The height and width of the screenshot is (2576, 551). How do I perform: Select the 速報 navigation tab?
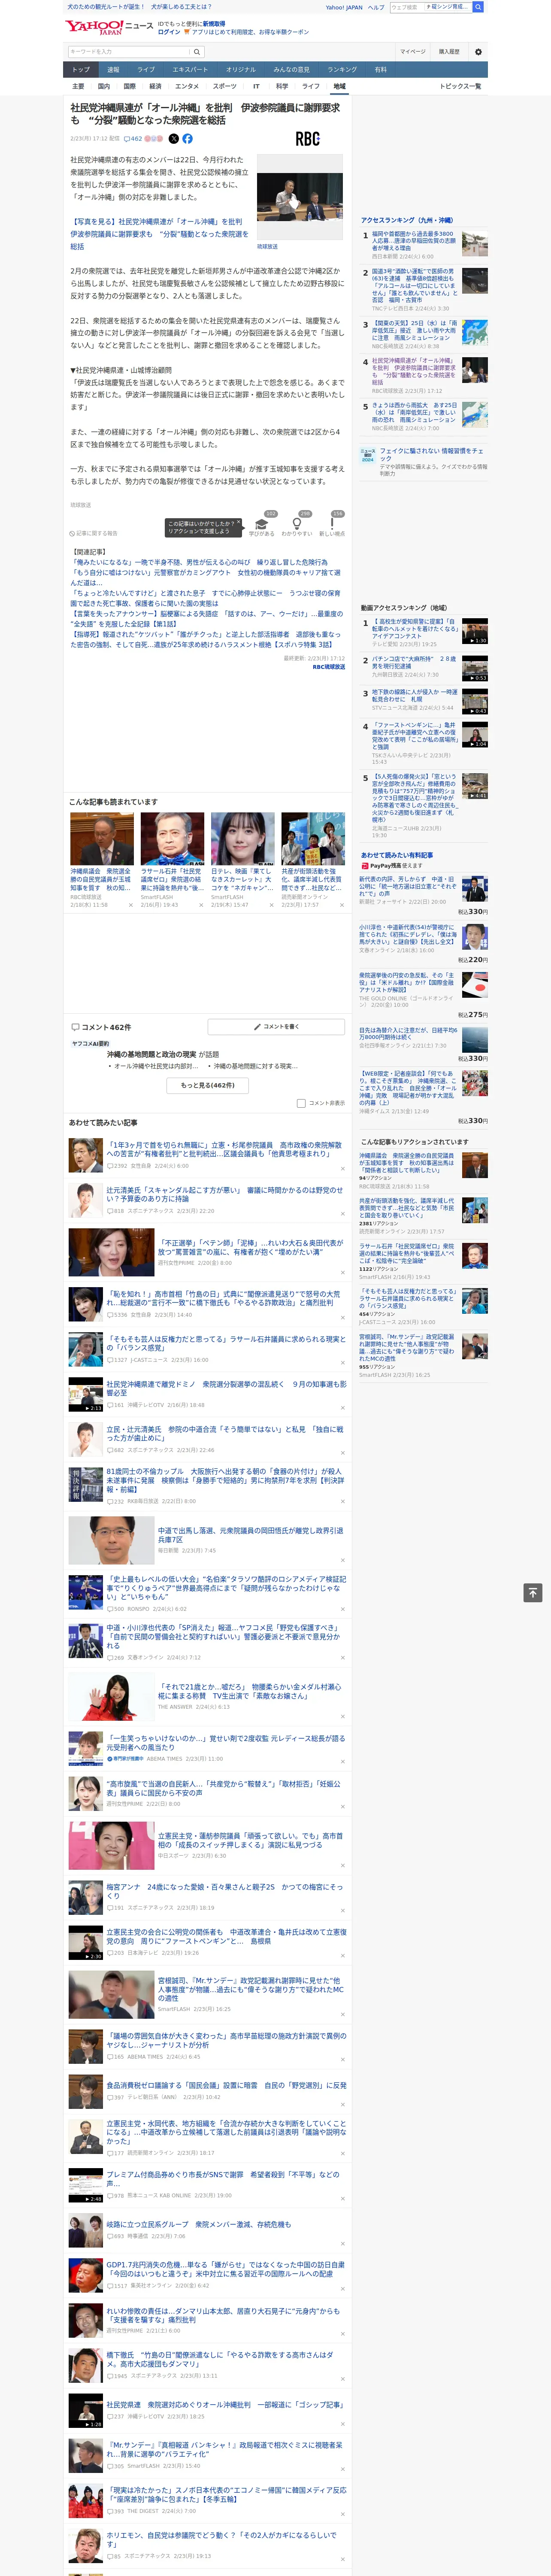[113, 70]
